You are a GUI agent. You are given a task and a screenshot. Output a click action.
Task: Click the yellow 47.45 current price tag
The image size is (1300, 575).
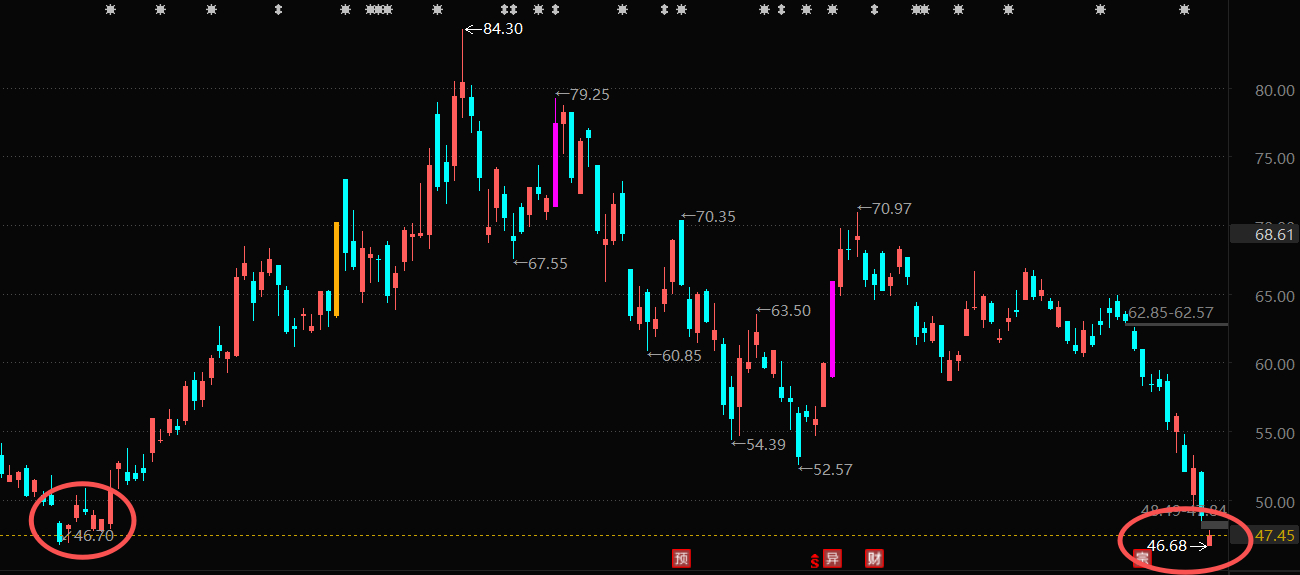(1275, 536)
